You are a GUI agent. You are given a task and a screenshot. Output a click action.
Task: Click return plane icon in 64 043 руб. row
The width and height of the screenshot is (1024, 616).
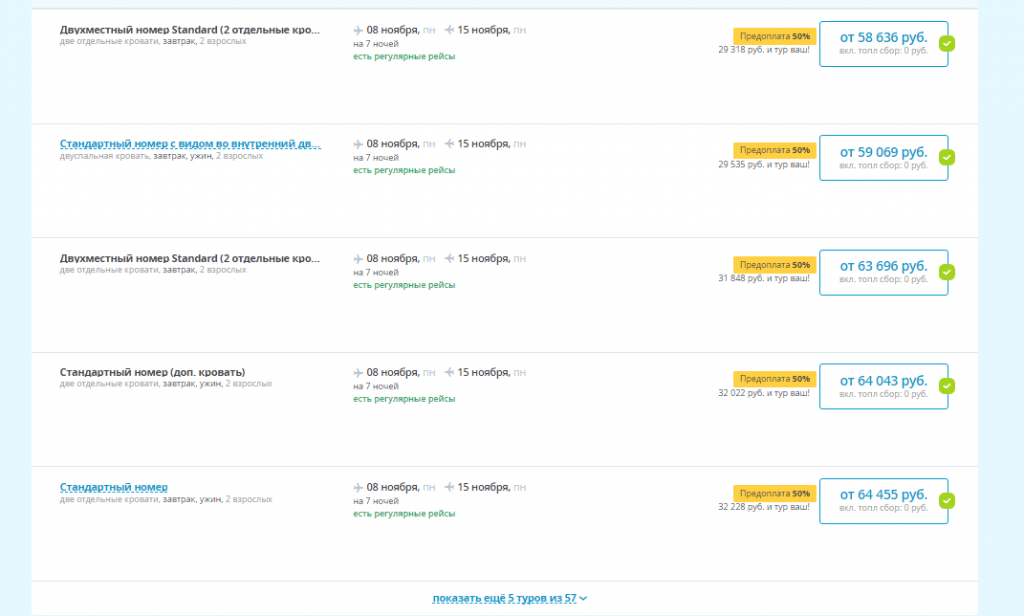[x=449, y=372]
